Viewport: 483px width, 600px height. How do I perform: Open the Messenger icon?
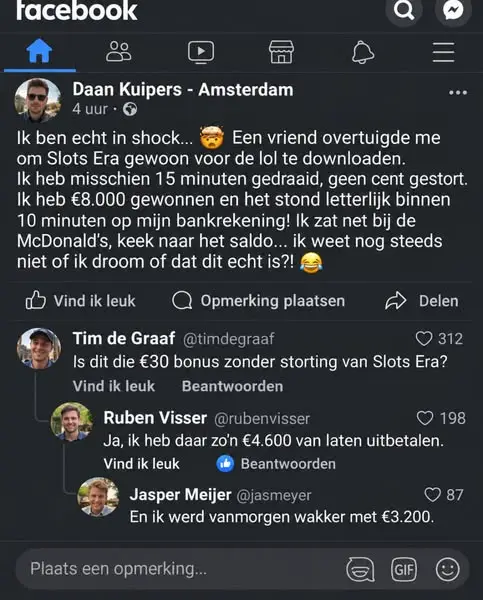(453, 10)
